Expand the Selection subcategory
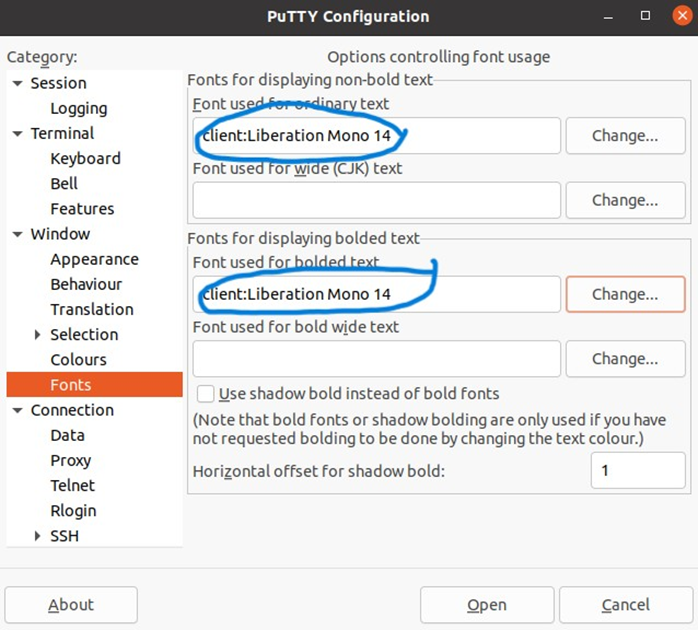 click(38, 334)
